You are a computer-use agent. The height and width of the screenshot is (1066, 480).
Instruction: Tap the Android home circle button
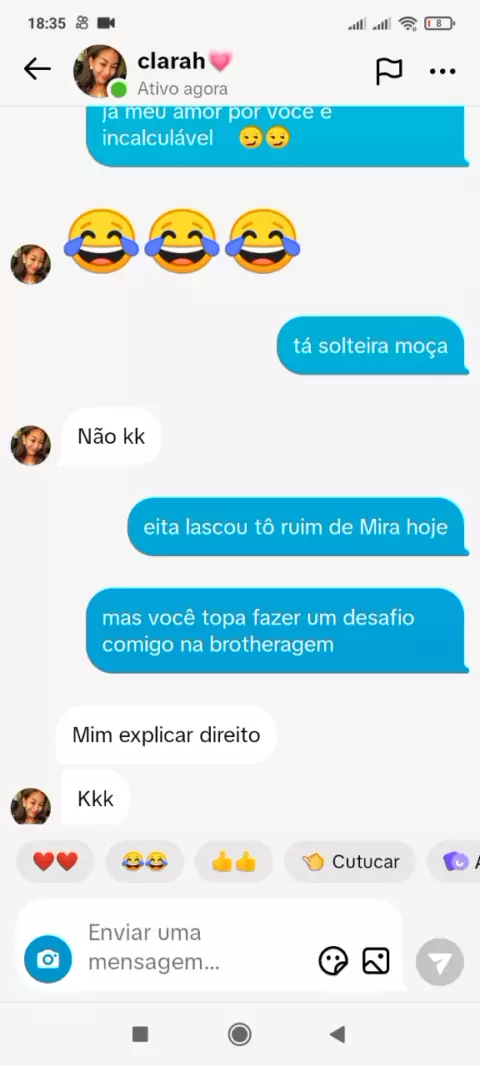(x=239, y=1035)
